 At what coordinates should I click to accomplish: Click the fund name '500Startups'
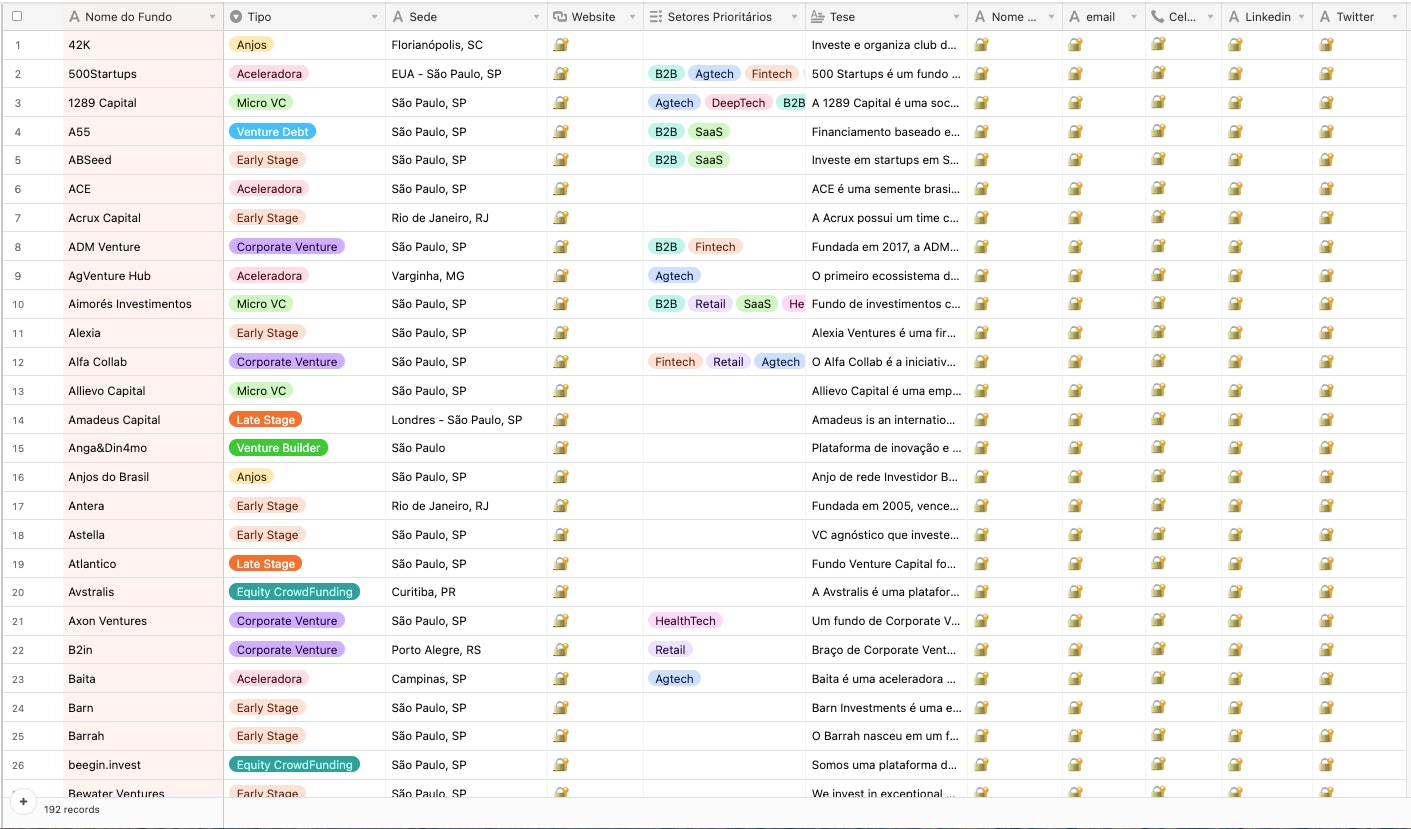102,74
